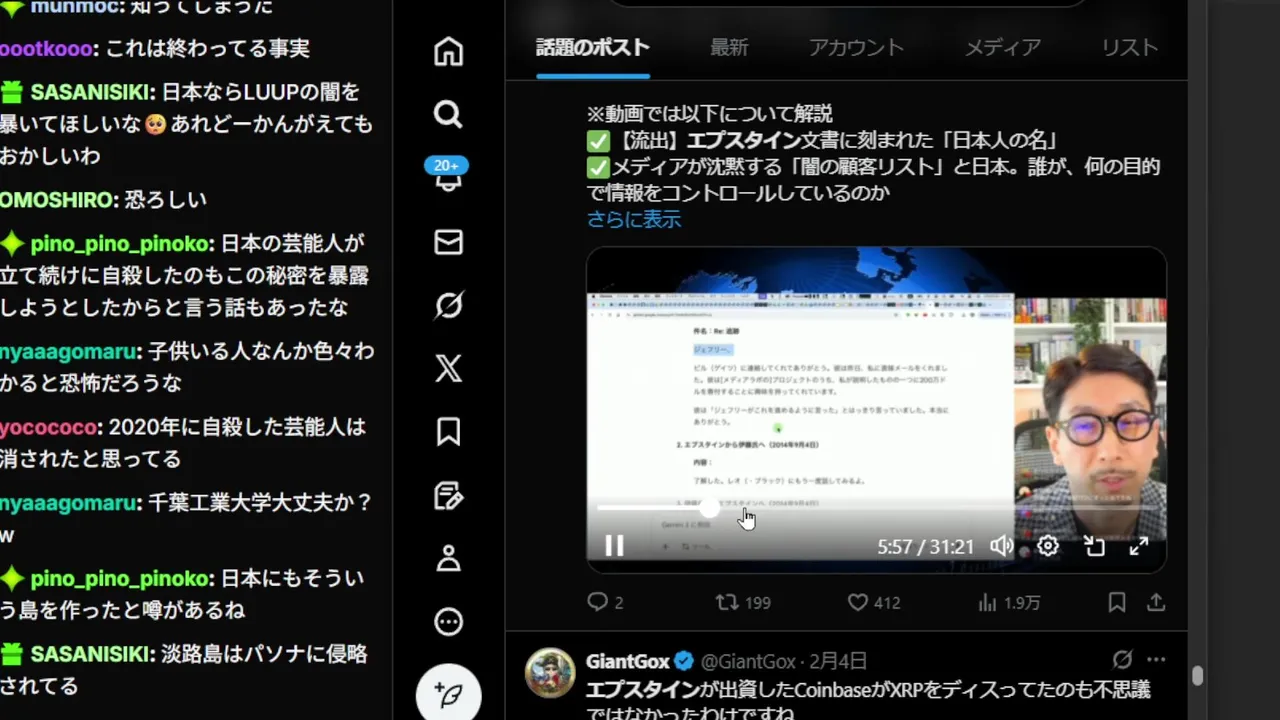Click the video time 5:57 / 31:21
This screenshot has width=1280, height=720.
[925, 547]
